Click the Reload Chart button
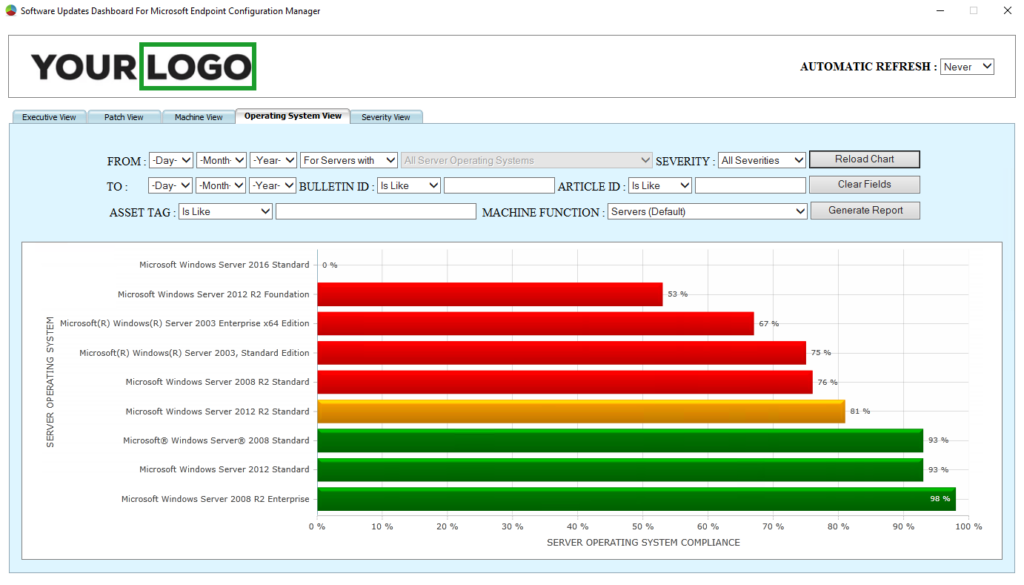The width and height of the screenshot is (1024, 585). pyautogui.click(x=864, y=158)
